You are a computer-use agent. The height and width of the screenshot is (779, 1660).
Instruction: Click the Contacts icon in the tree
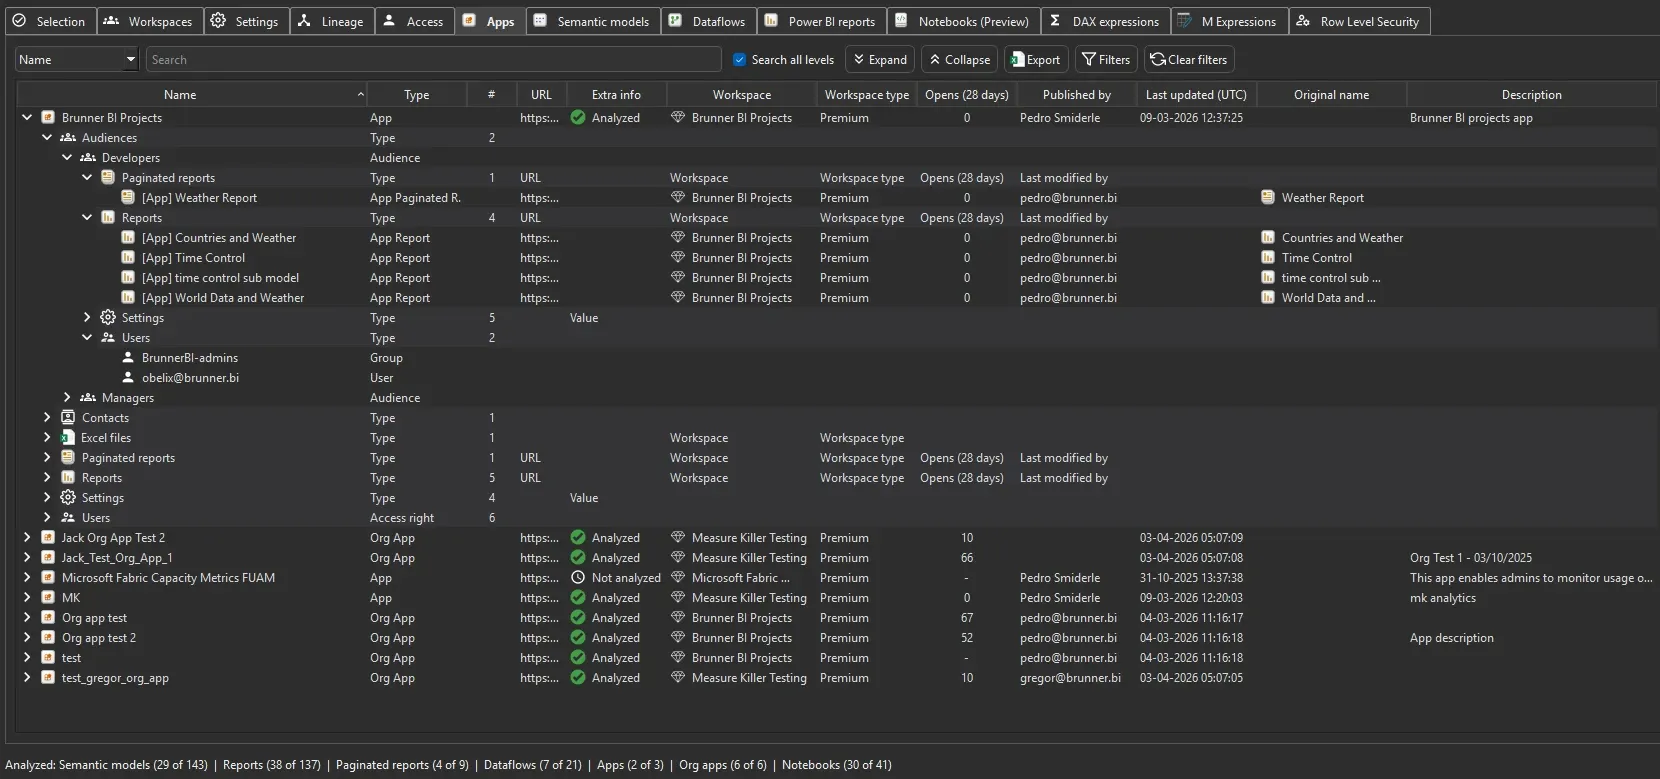click(68, 418)
